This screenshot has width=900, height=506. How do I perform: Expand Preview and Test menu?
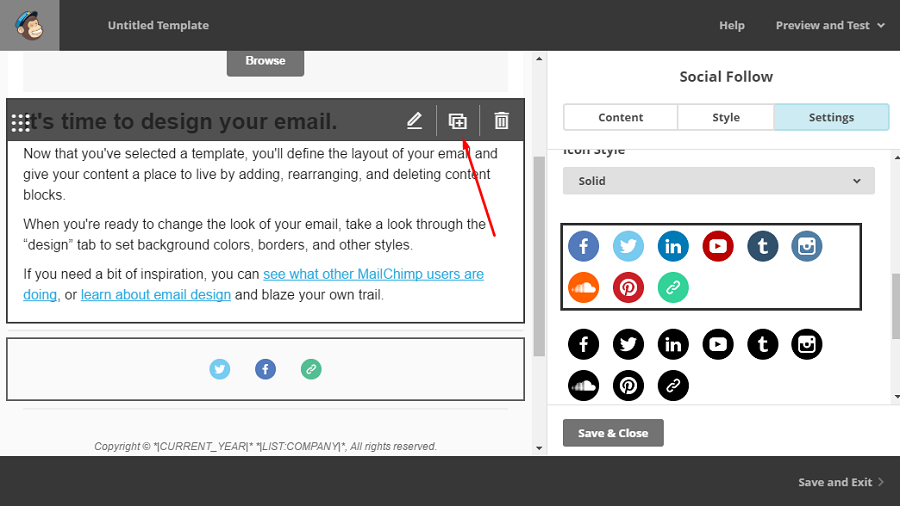tap(829, 25)
